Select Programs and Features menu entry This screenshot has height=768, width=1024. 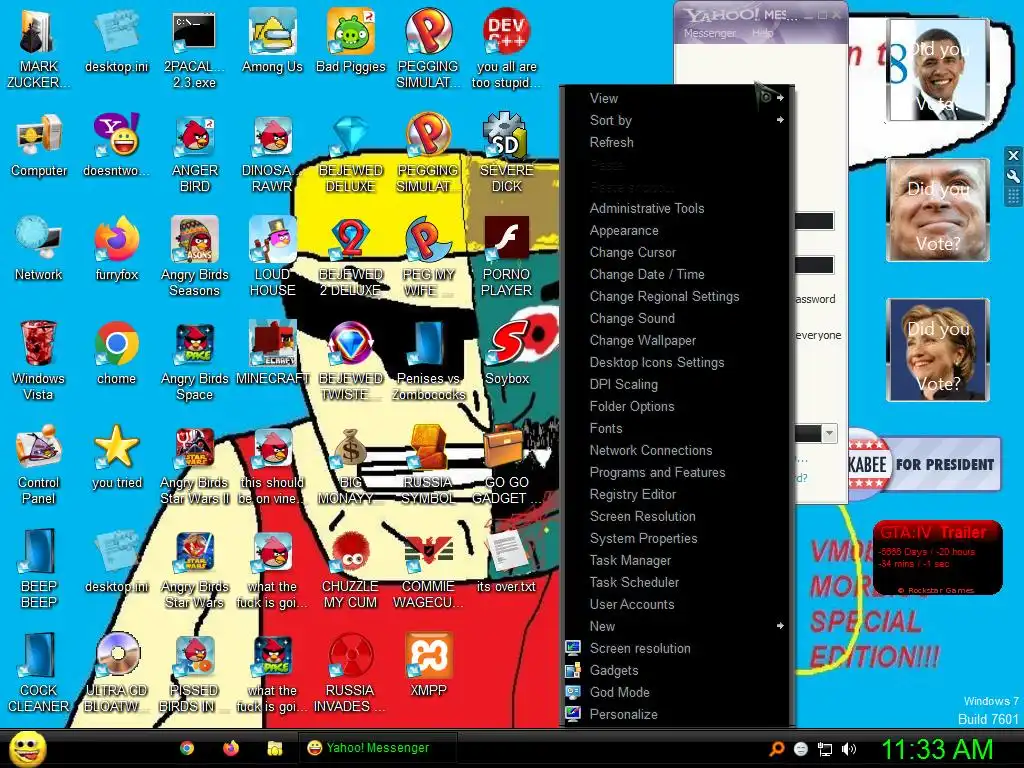pos(678,472)
